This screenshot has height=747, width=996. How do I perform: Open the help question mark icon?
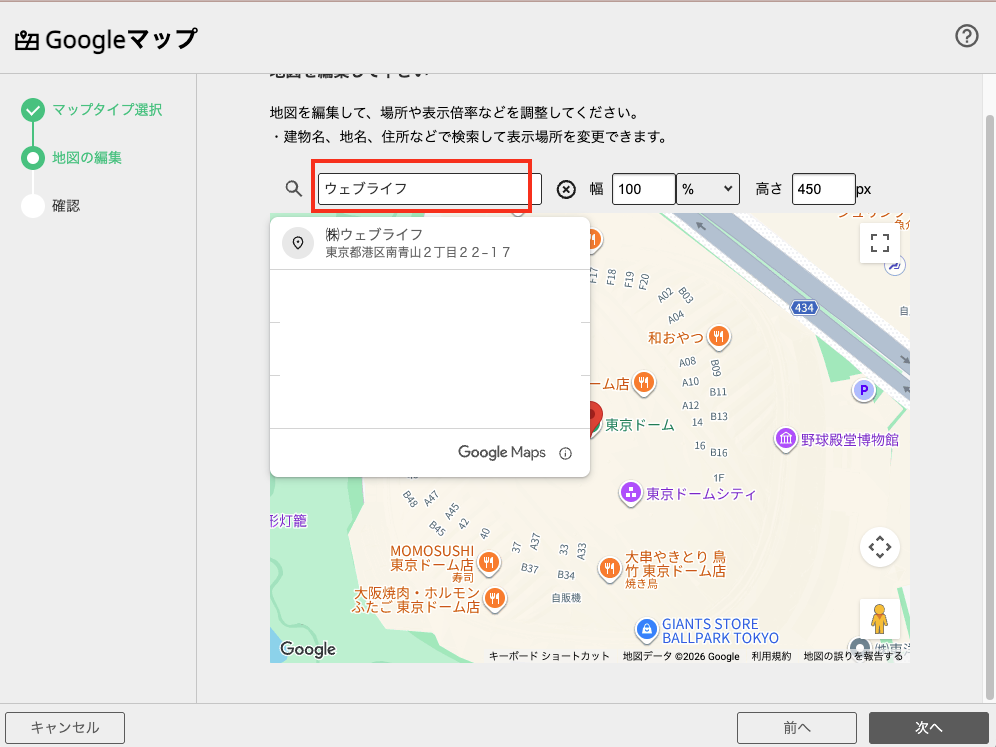click(x=966, y=36)
